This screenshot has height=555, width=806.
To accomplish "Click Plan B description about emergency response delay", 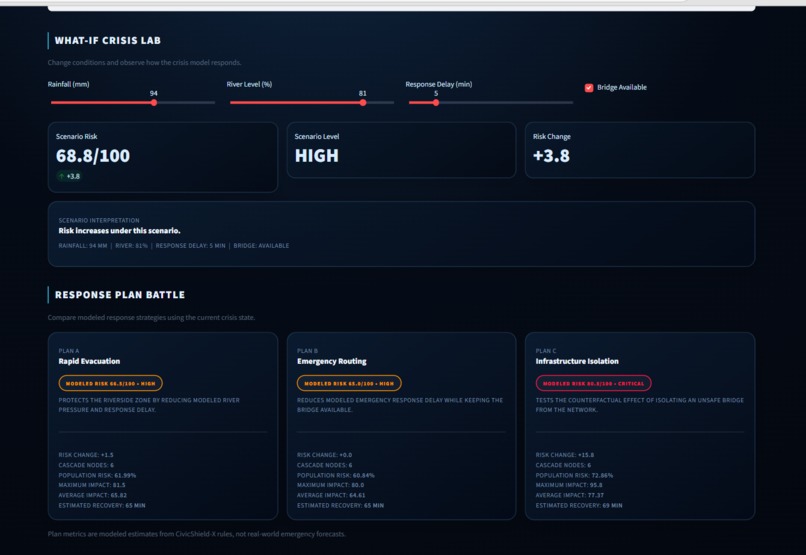I will 400,405.
